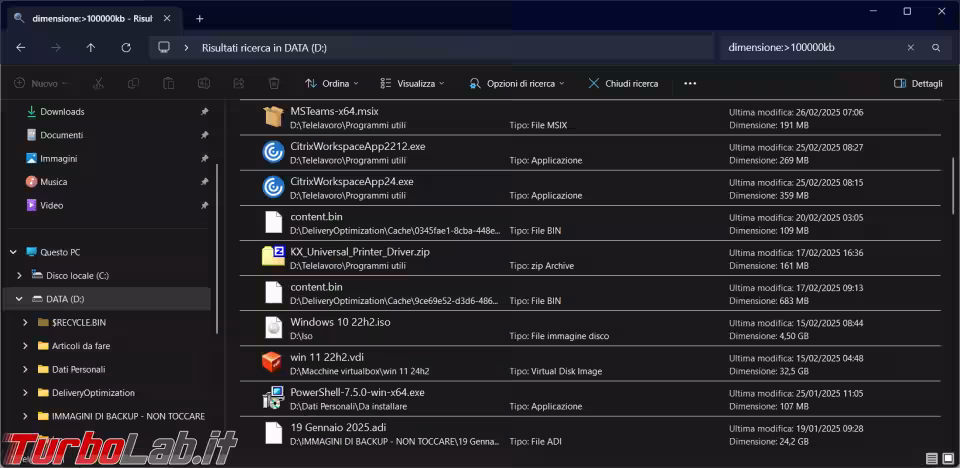This screenshot has width=960, height=468.
Task: Select win 11 22h2.vdi file
Action: (590, 364)
